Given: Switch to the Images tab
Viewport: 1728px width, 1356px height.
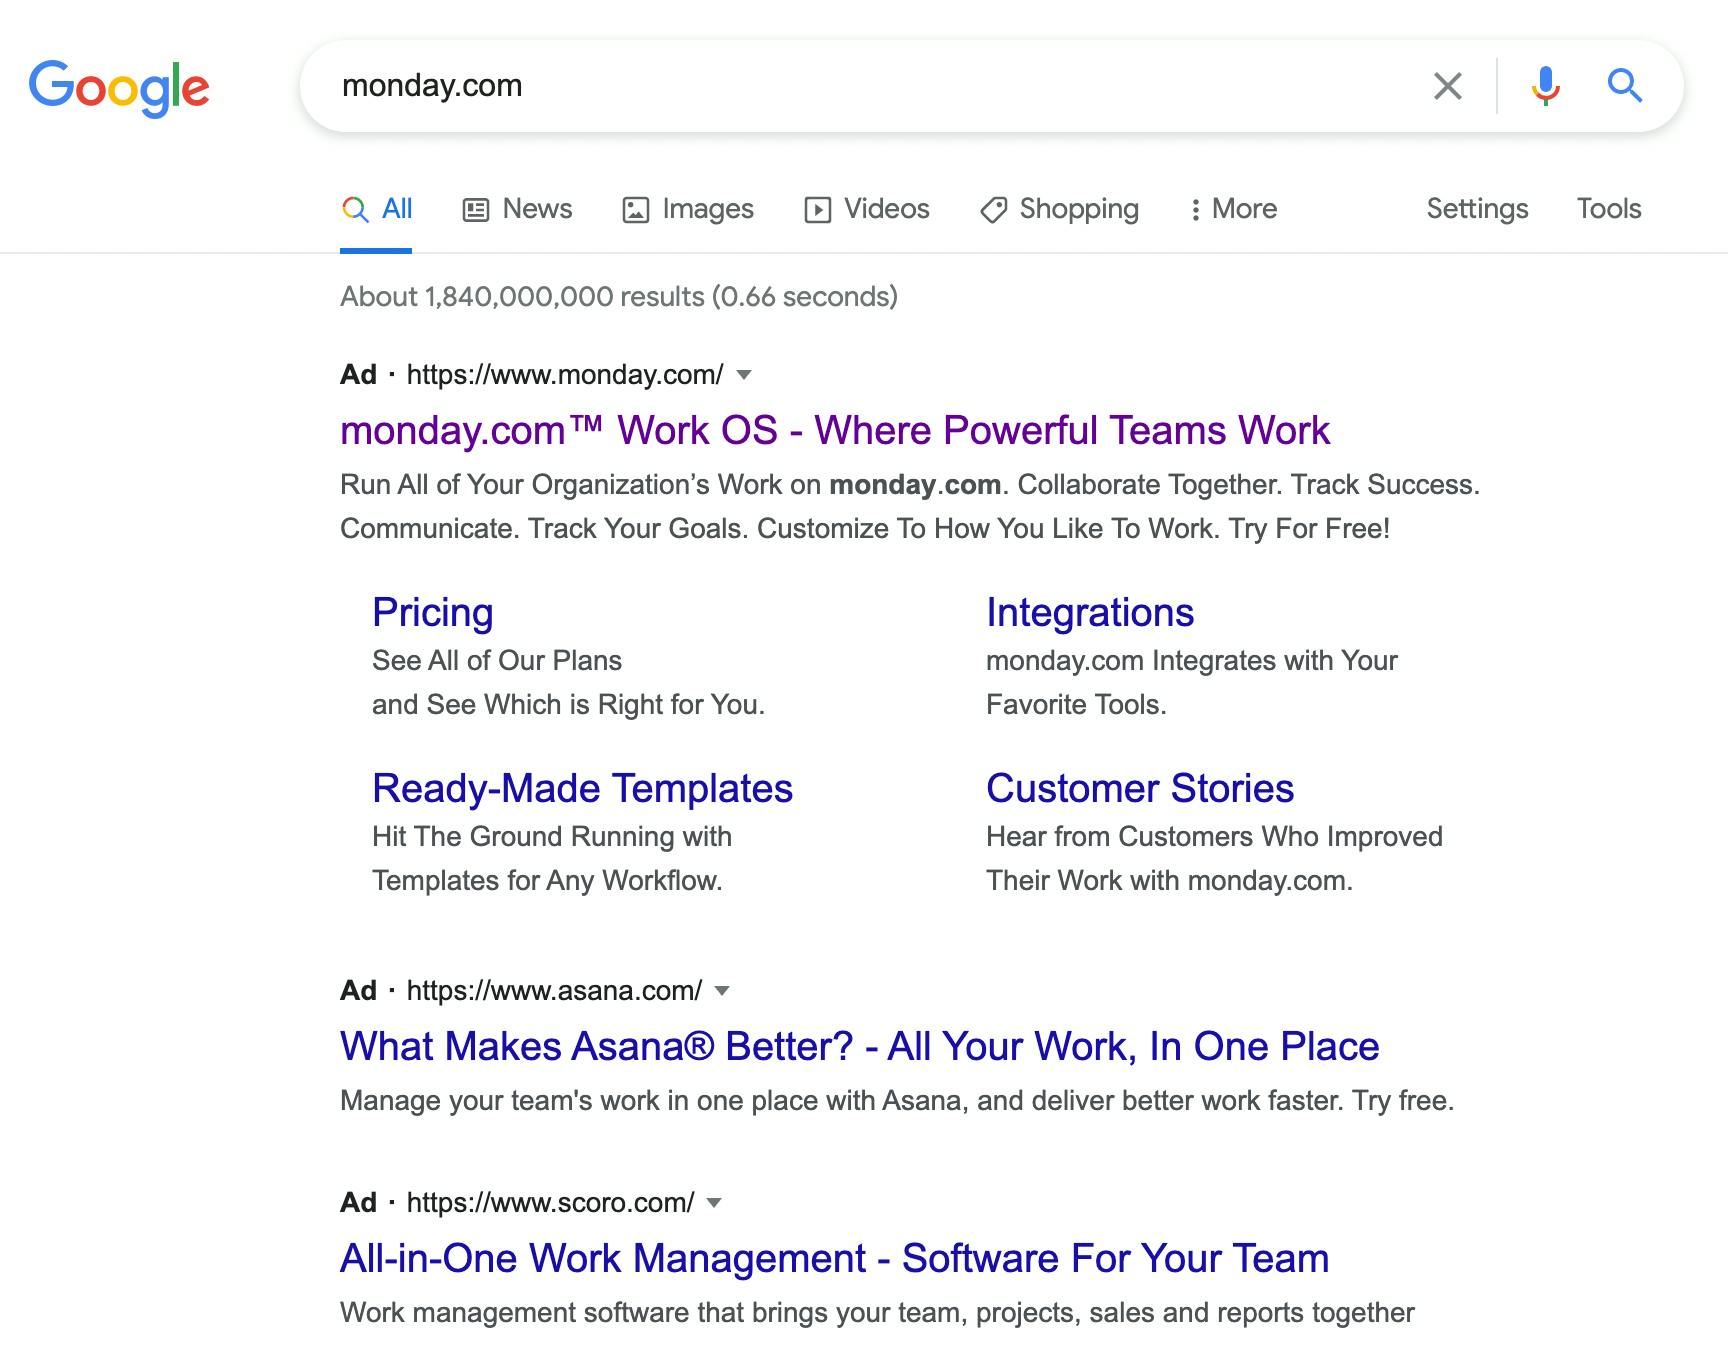Looking at the screenshot, I should click(688, 209).
